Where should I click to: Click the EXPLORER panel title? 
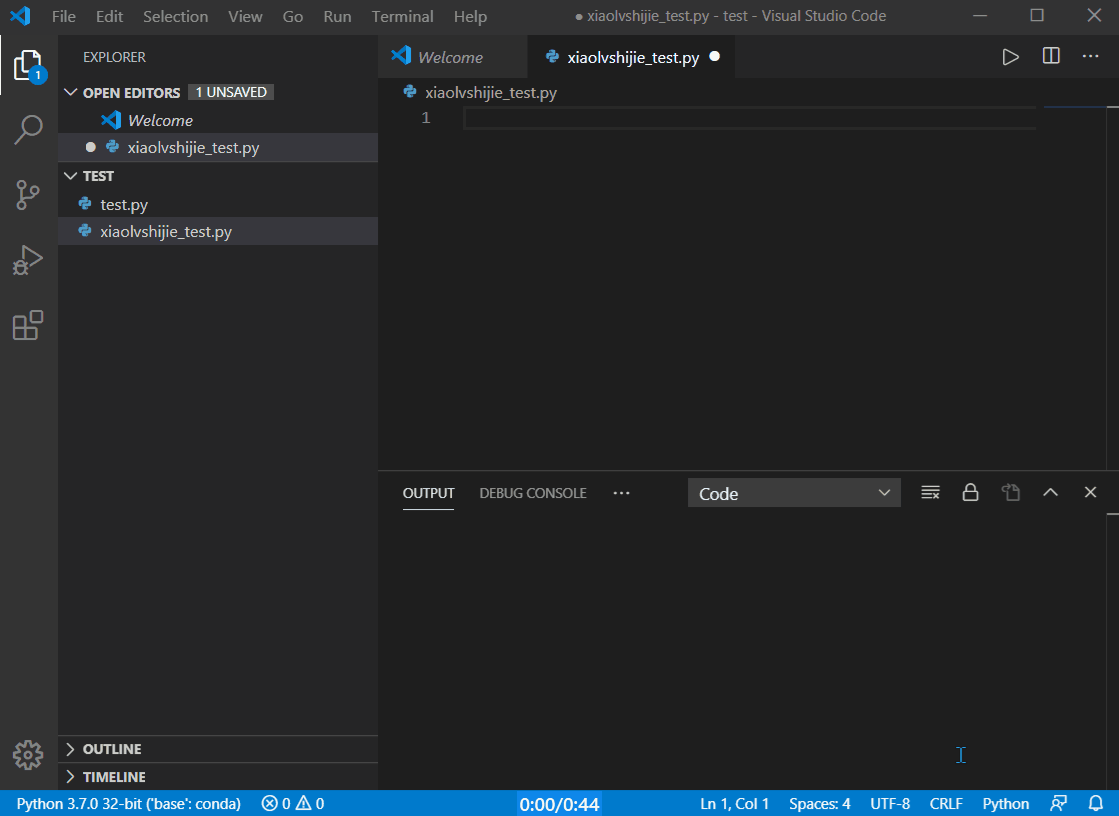pos(114,57)
